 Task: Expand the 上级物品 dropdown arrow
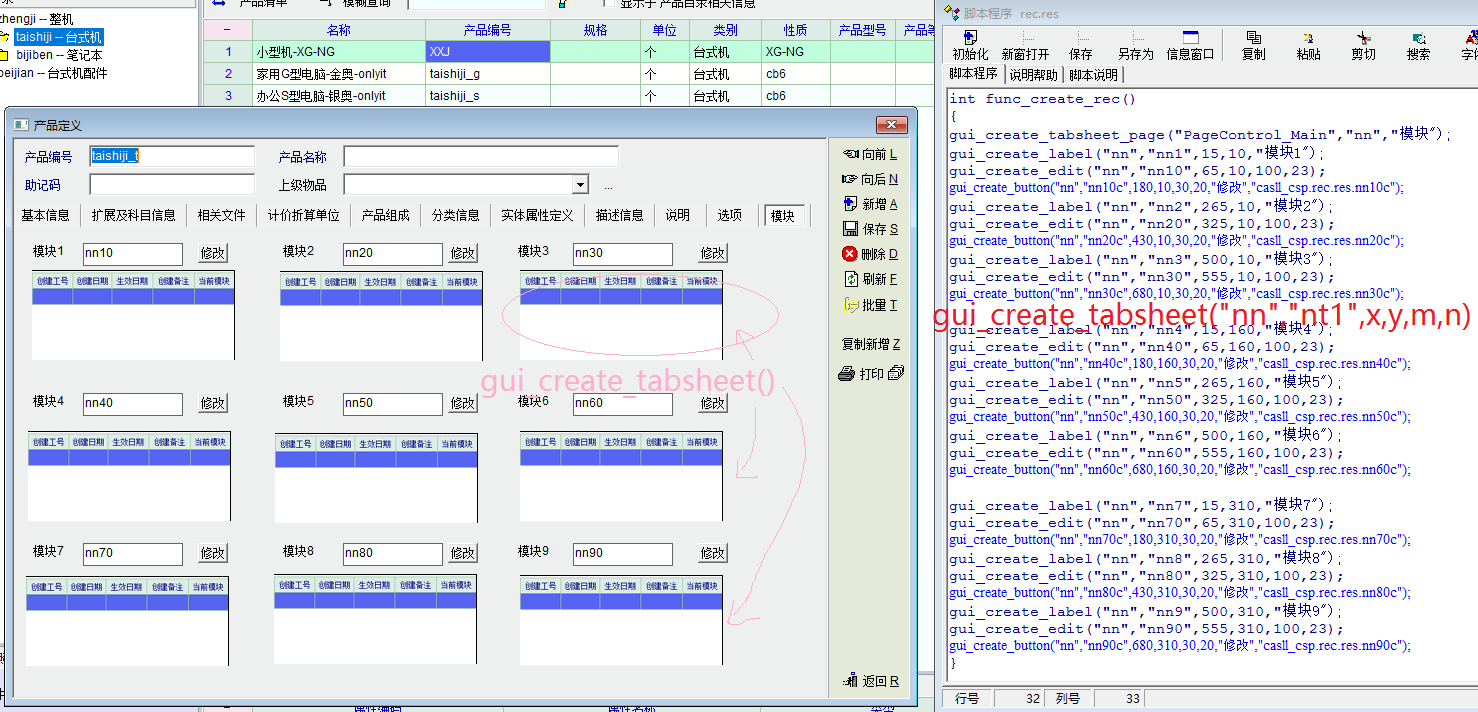pyautogui.click(x=580, y=185)
